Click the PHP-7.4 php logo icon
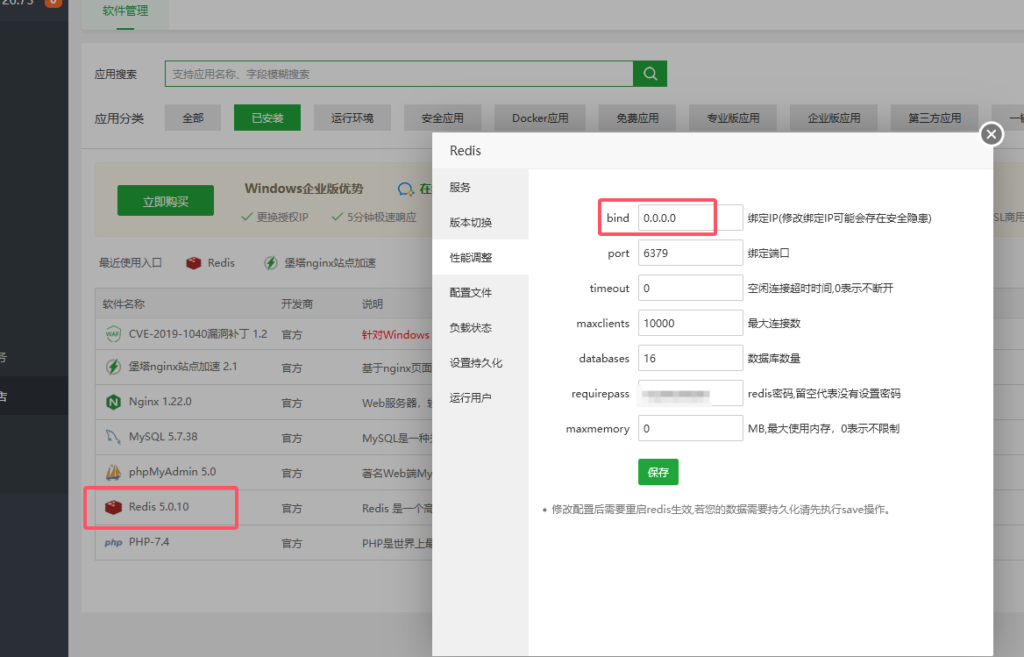 click(113, 543)
